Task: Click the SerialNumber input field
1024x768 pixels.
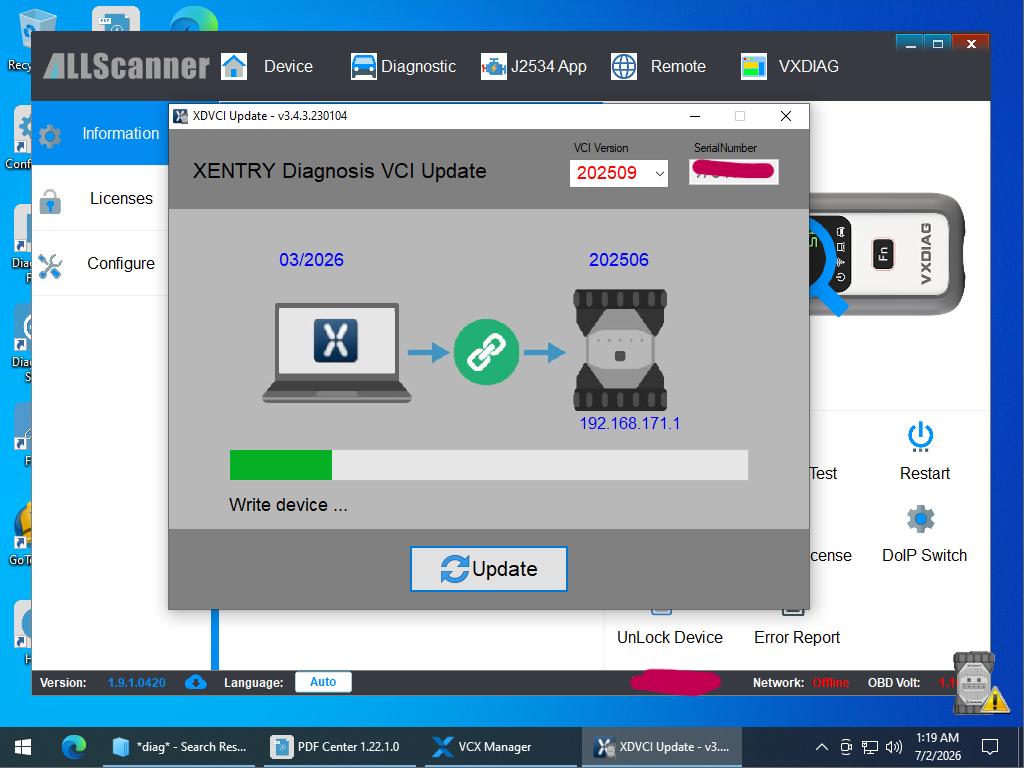Action: tap(733, 172)
